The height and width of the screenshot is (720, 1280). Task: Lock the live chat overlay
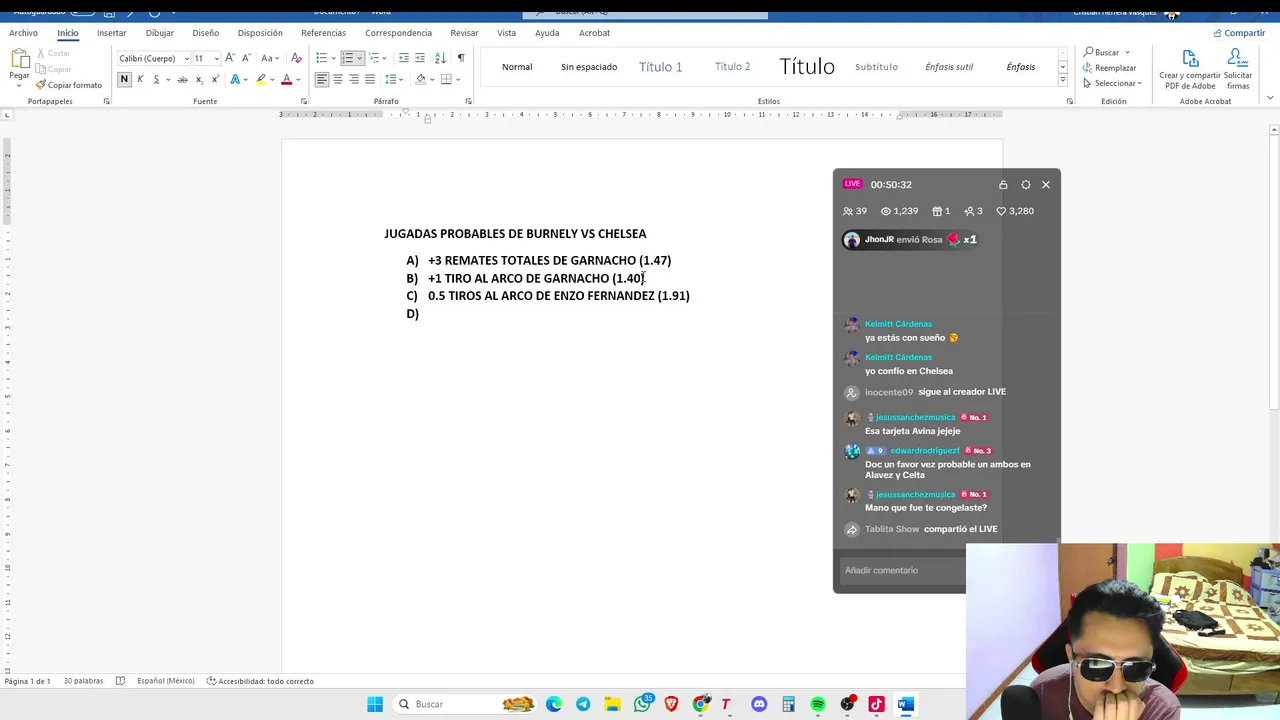1003,184
